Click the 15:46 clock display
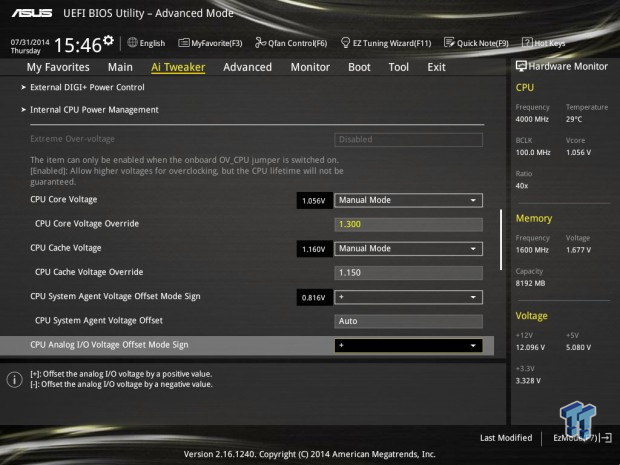 (78, 45)
